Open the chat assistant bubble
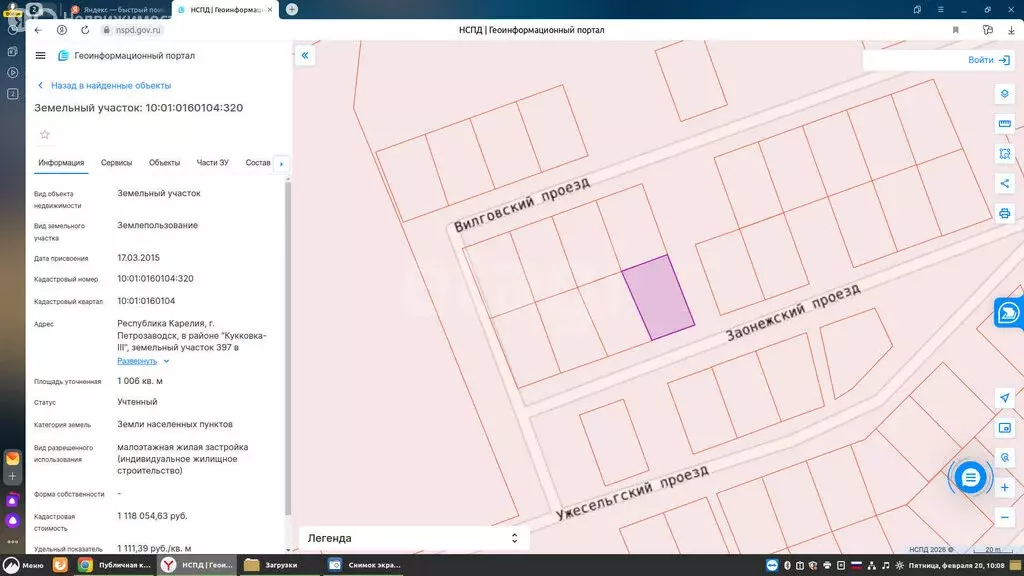Viewport: 1024px width, 576px height. 970,478
